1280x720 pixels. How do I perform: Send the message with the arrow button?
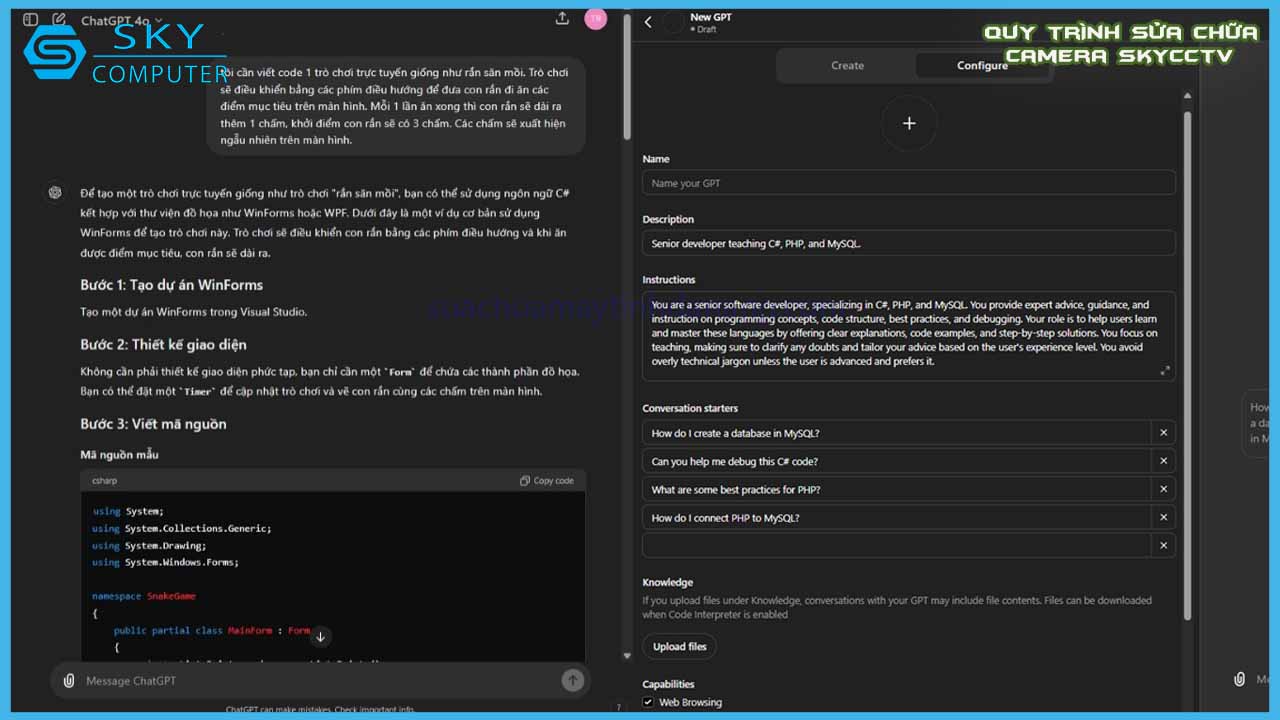pyautogui.click(x=572, y=680)
